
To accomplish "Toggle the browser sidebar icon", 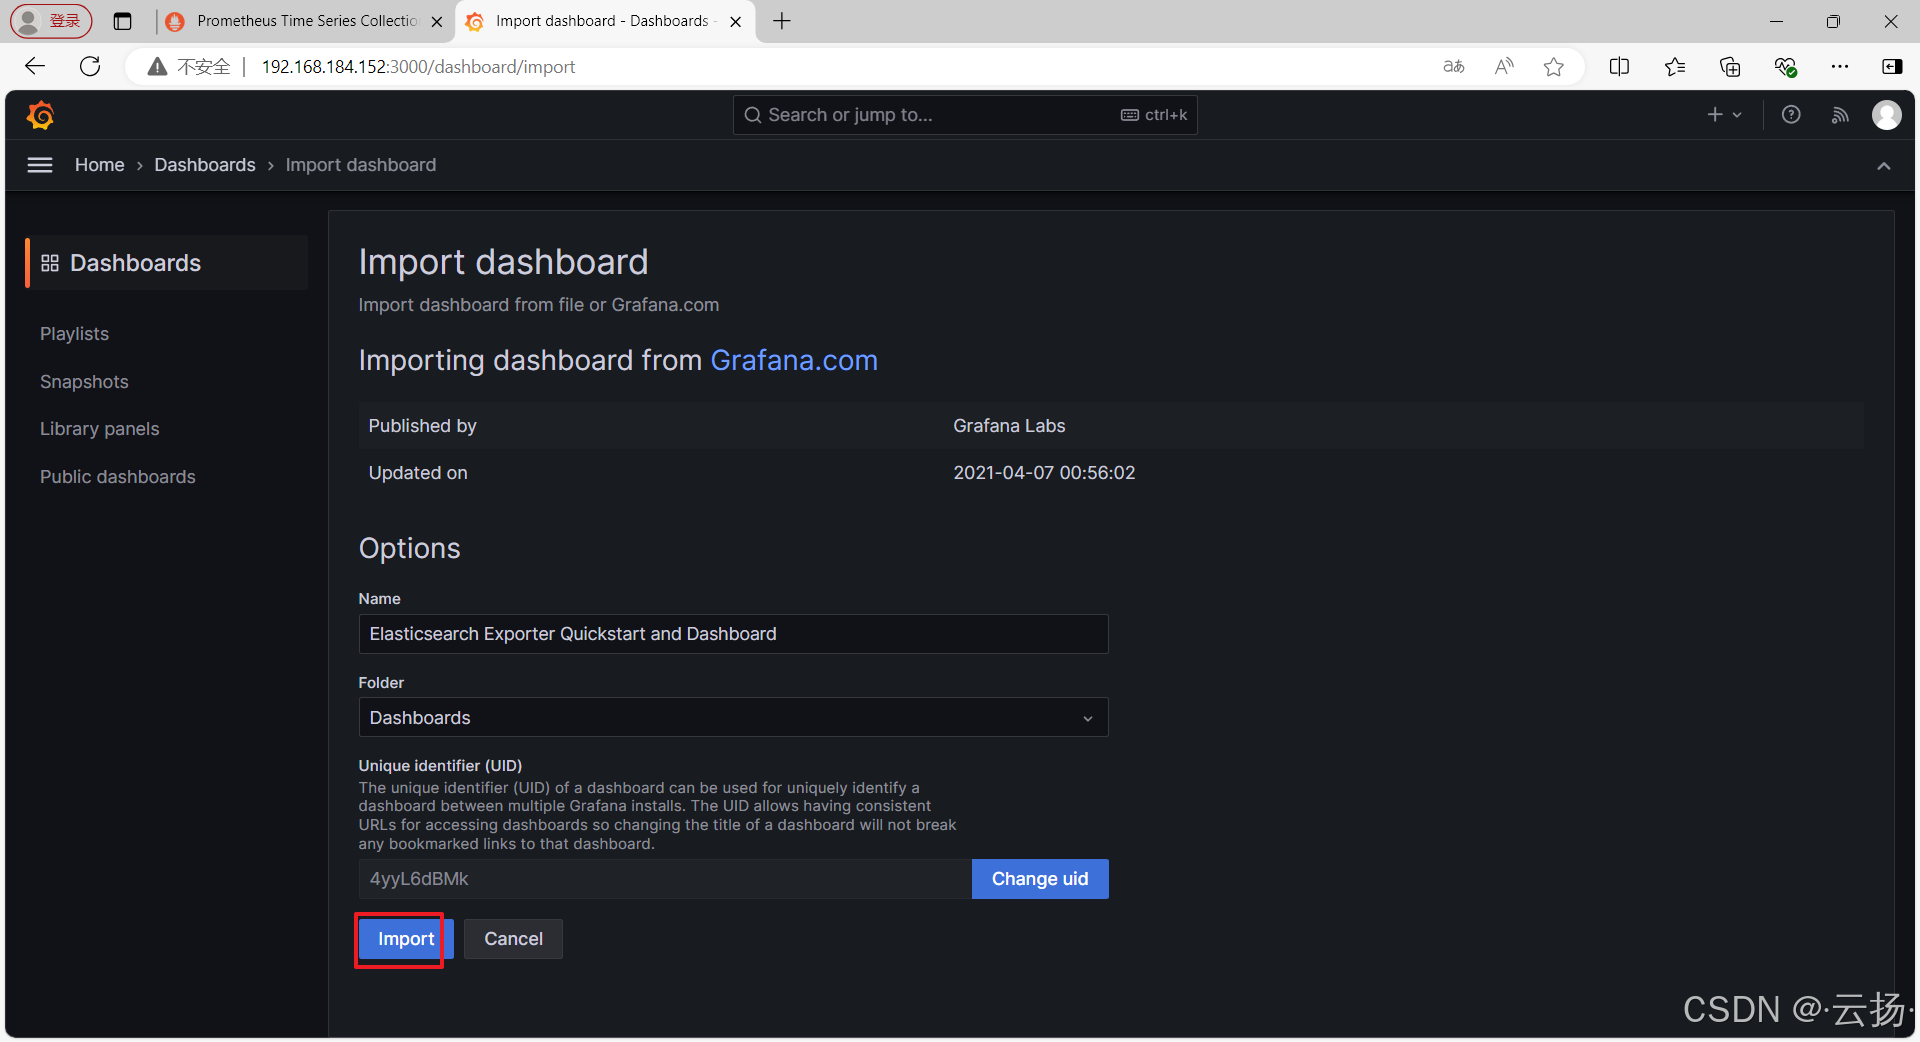I will point(1892,67).
